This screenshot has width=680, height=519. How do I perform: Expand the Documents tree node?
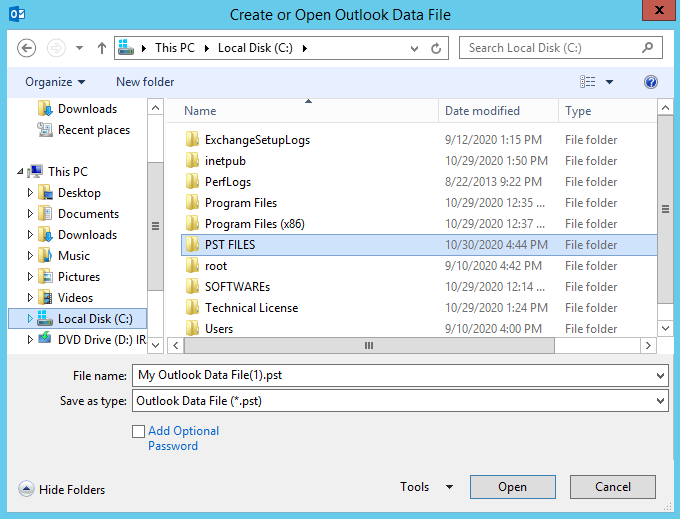click(x=30, y=214)
